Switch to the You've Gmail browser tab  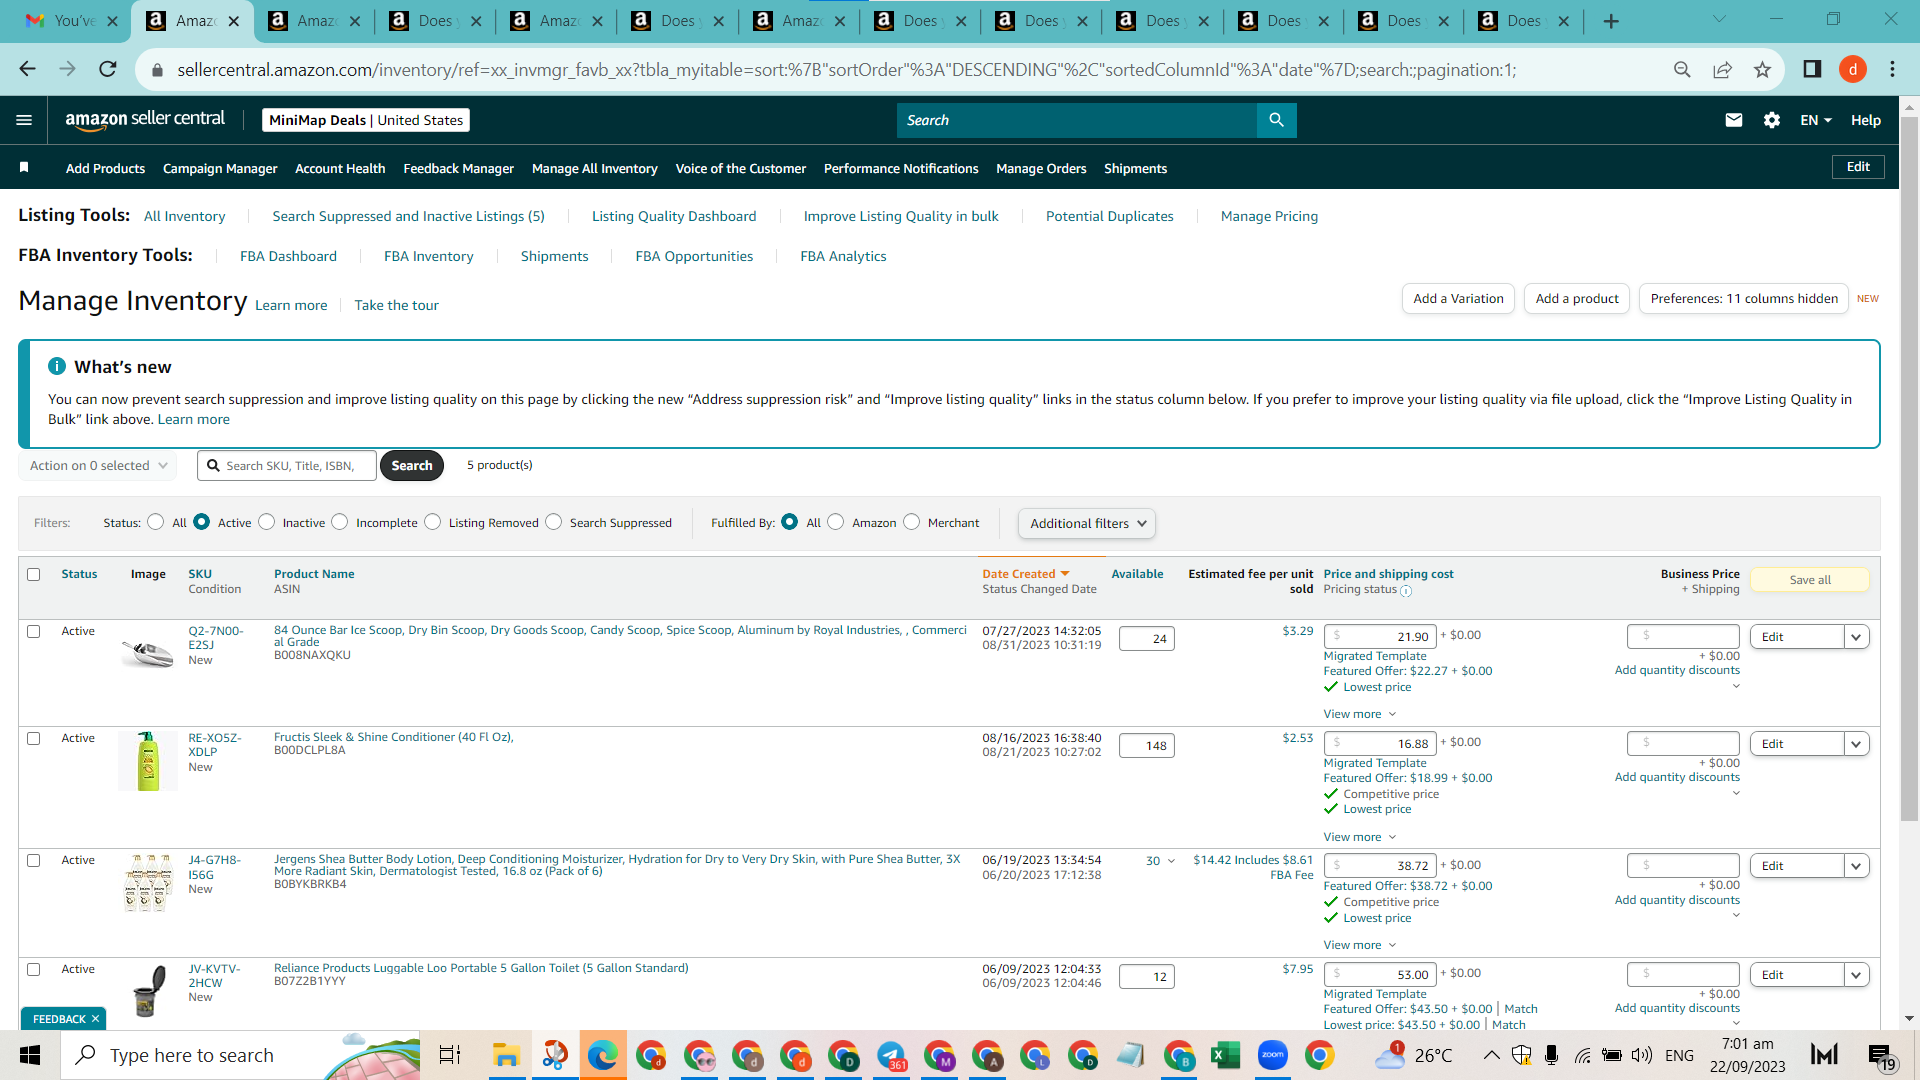coord(70,21)
